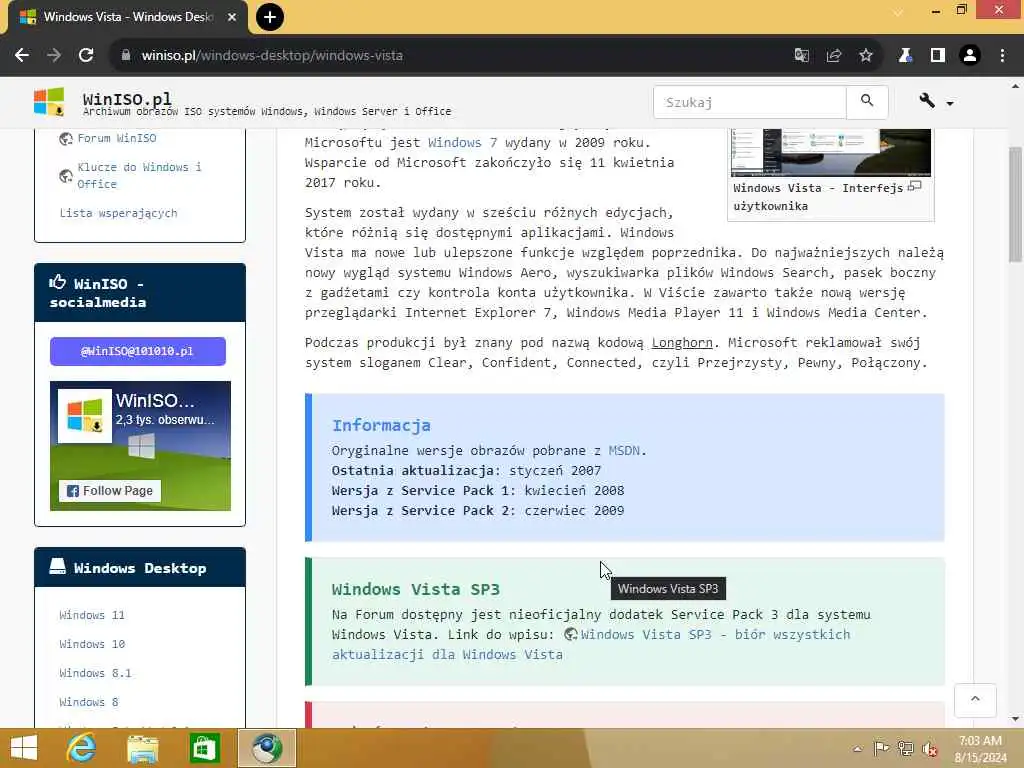
Task: Click the @WinISO@101010.pl button
Action: 138,351
